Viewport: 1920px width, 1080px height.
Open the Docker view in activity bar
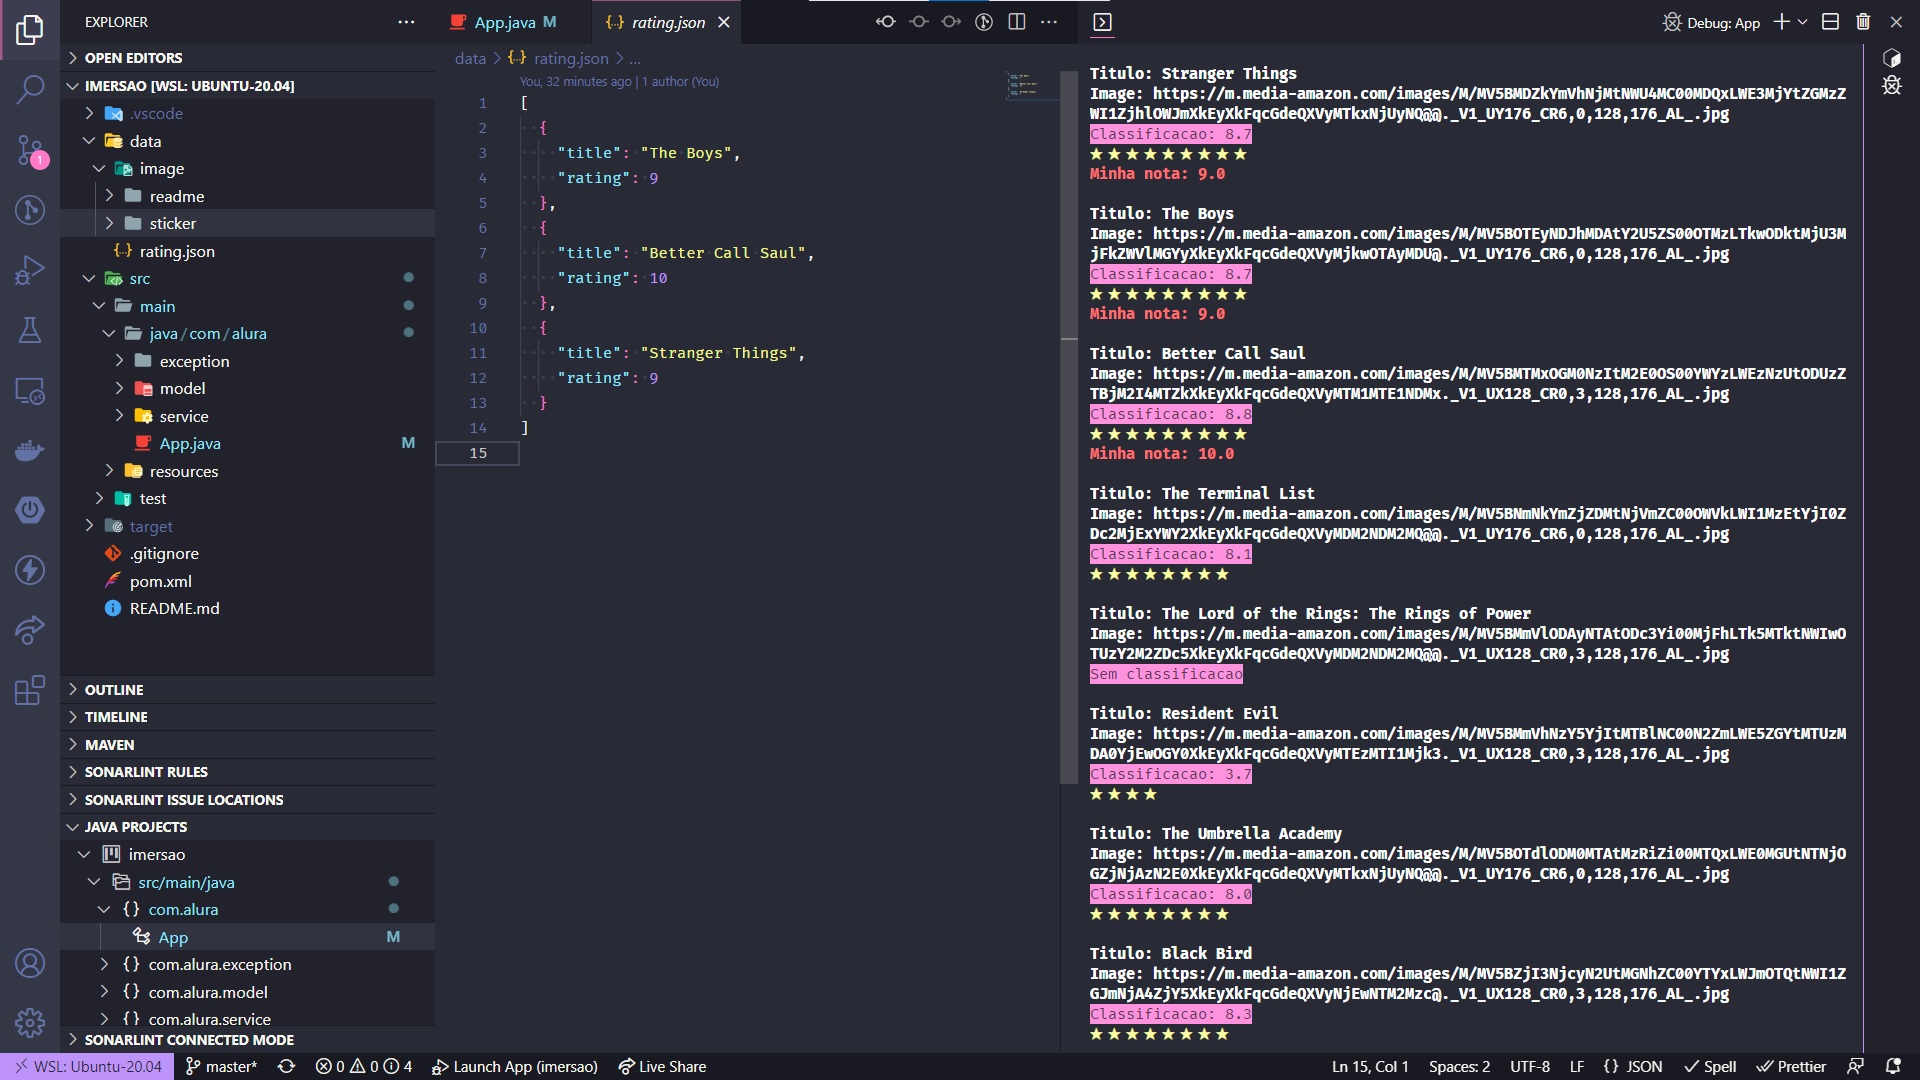pyautogui.click(x=30, y=451)
